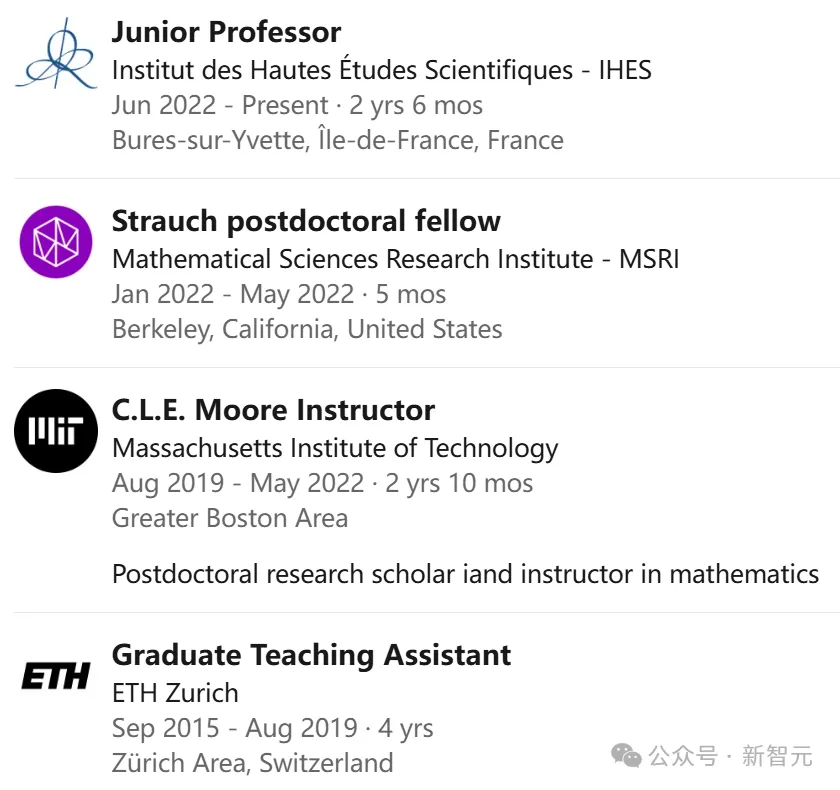
Task: Click the ETH Zurich logo icon
Action: (56, 677)
